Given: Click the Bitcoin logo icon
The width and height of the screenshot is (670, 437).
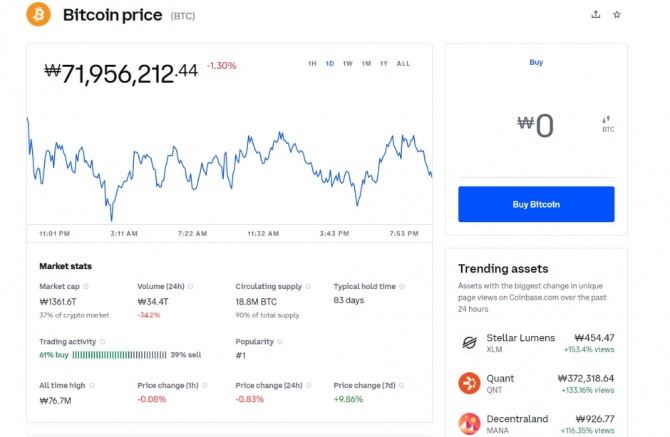Looking at the screenshot, I should (x=39, y=15).
